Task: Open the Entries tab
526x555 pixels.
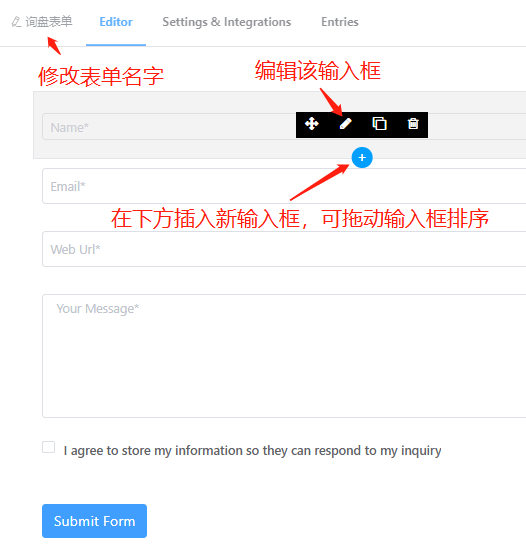Action: (x=340, y=22)
